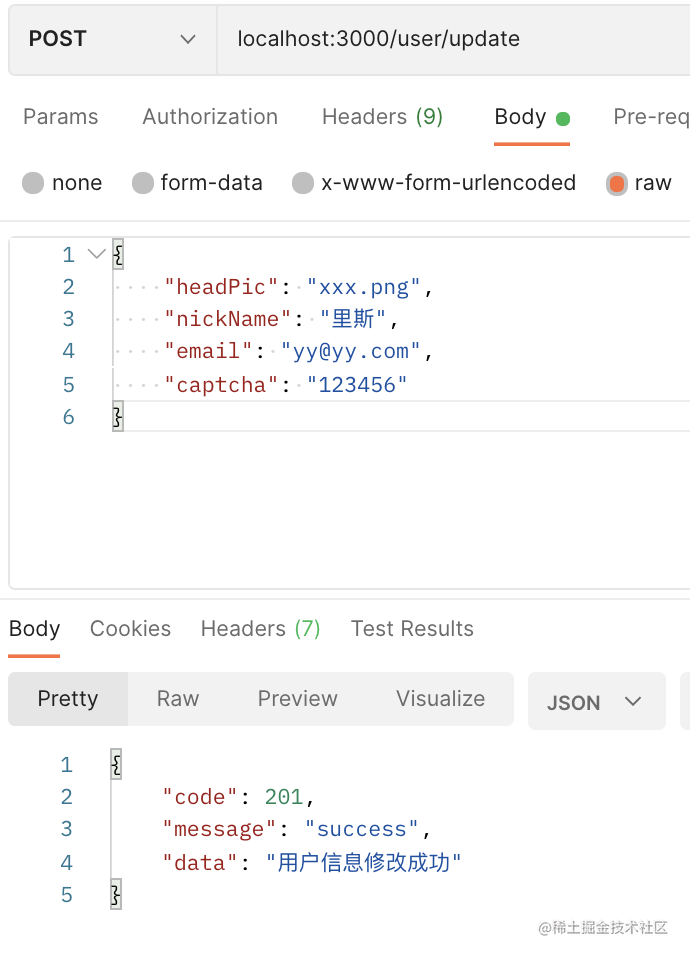690x958 pixels.
Task: Open the Test Results tab
Action: point(412,629)
